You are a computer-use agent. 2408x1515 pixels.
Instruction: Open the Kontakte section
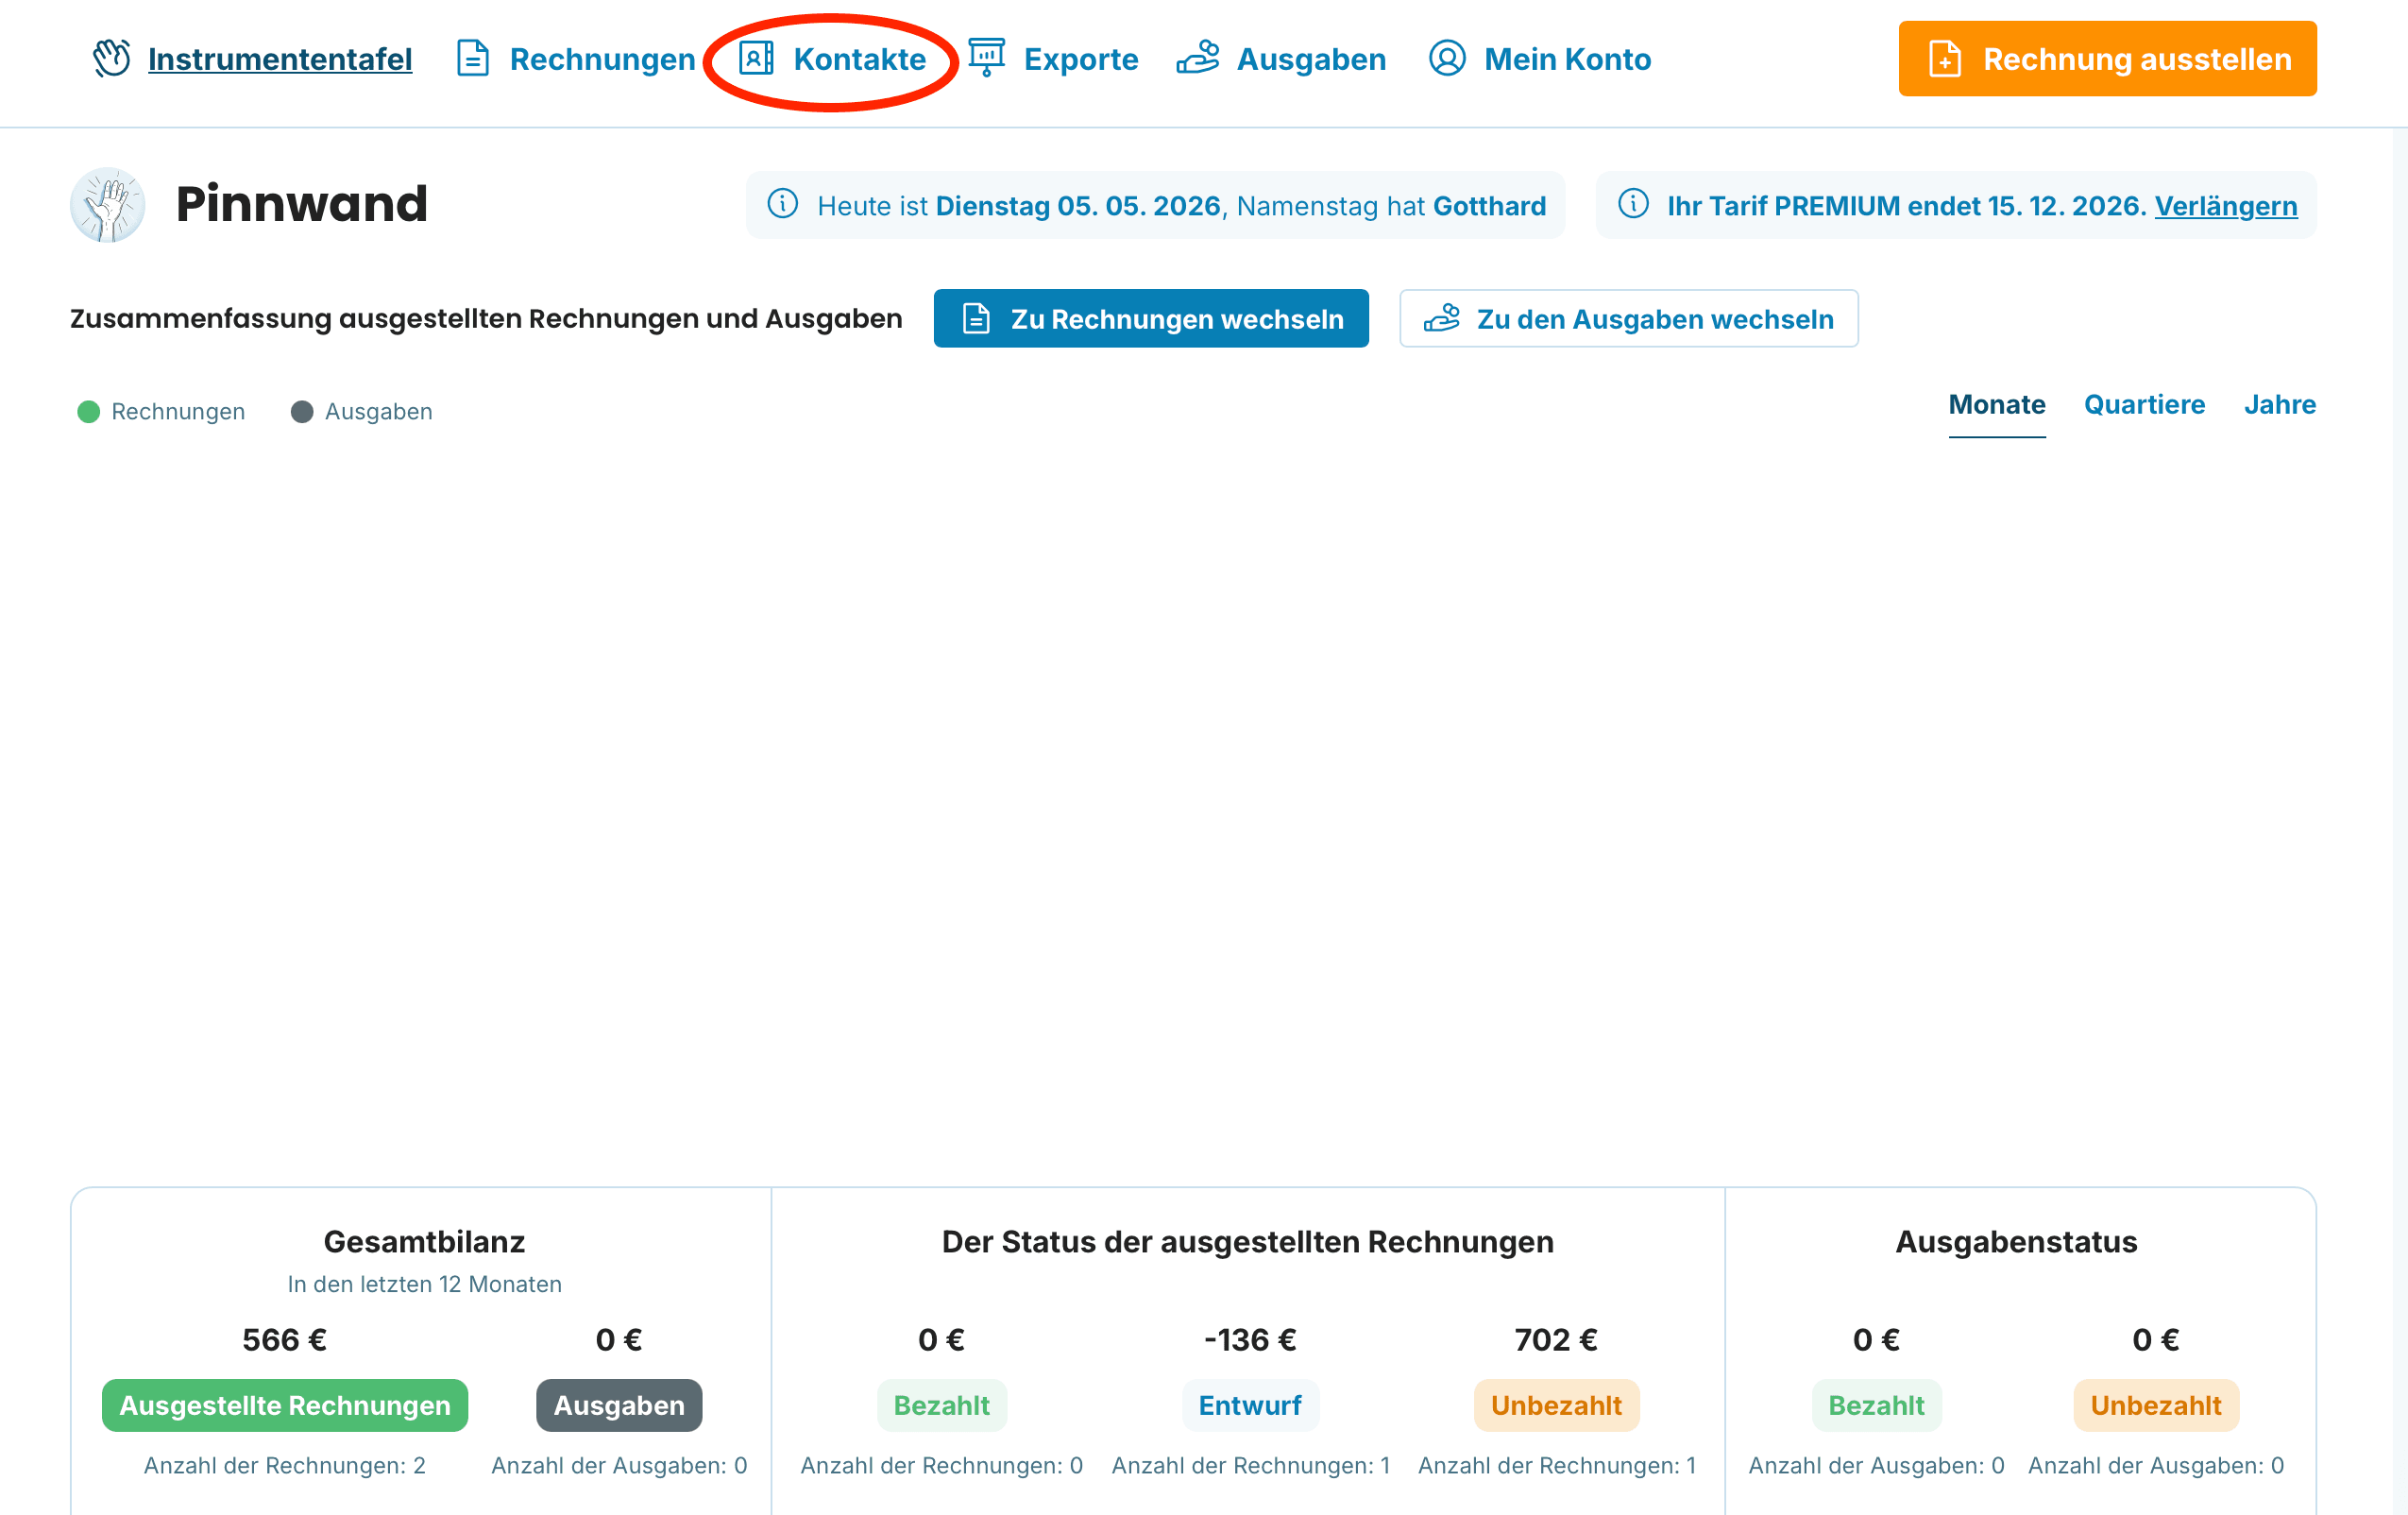click(859, 59)
